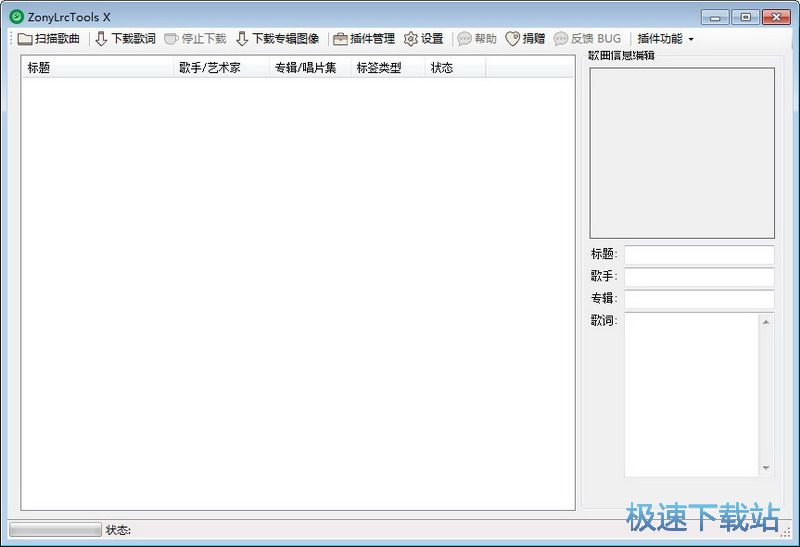Screen dimensions: 800x547
Task: Click the Tag Type (标签类型) column header
Action: 379,68
